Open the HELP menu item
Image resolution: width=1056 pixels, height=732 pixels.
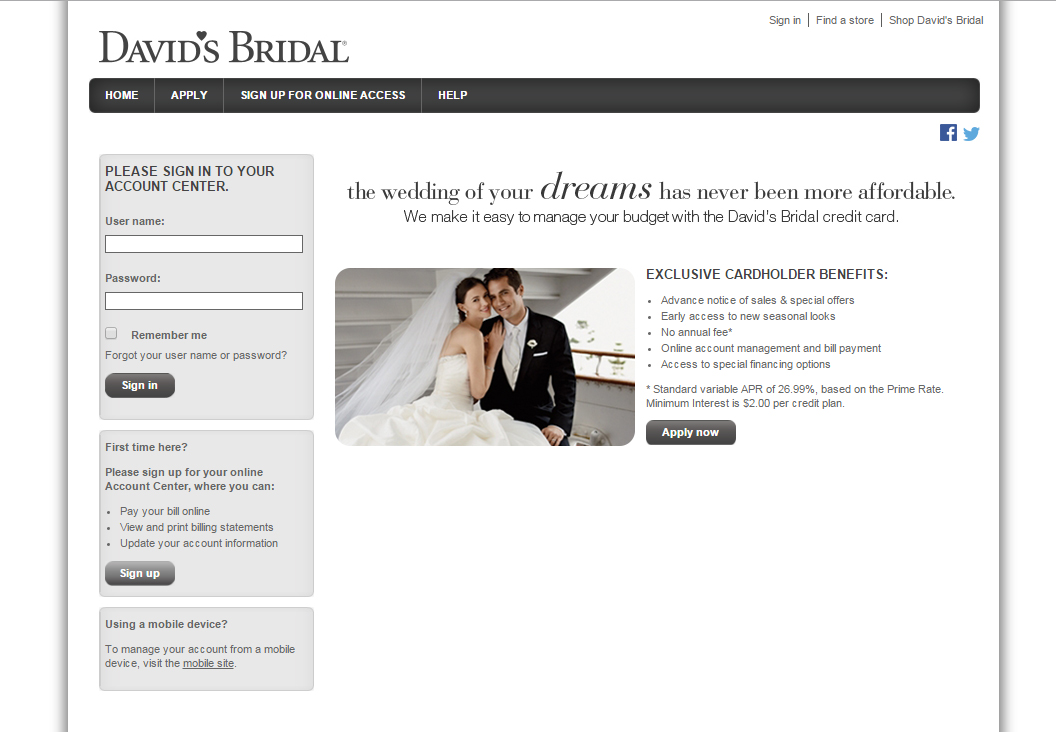tap(453, 95)
